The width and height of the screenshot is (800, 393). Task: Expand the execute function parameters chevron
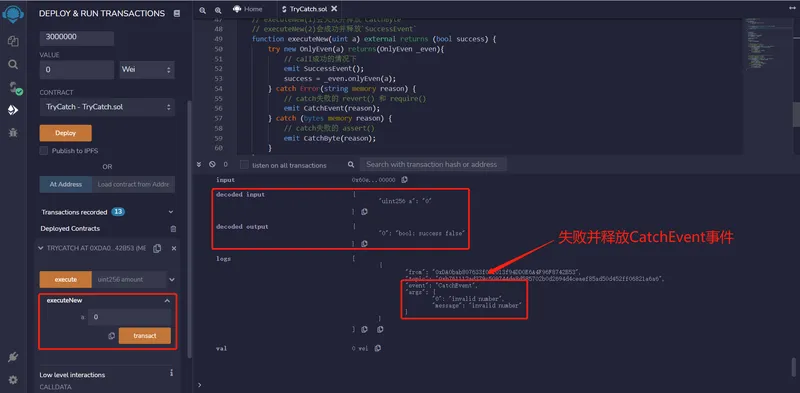[x=172, y=279]
